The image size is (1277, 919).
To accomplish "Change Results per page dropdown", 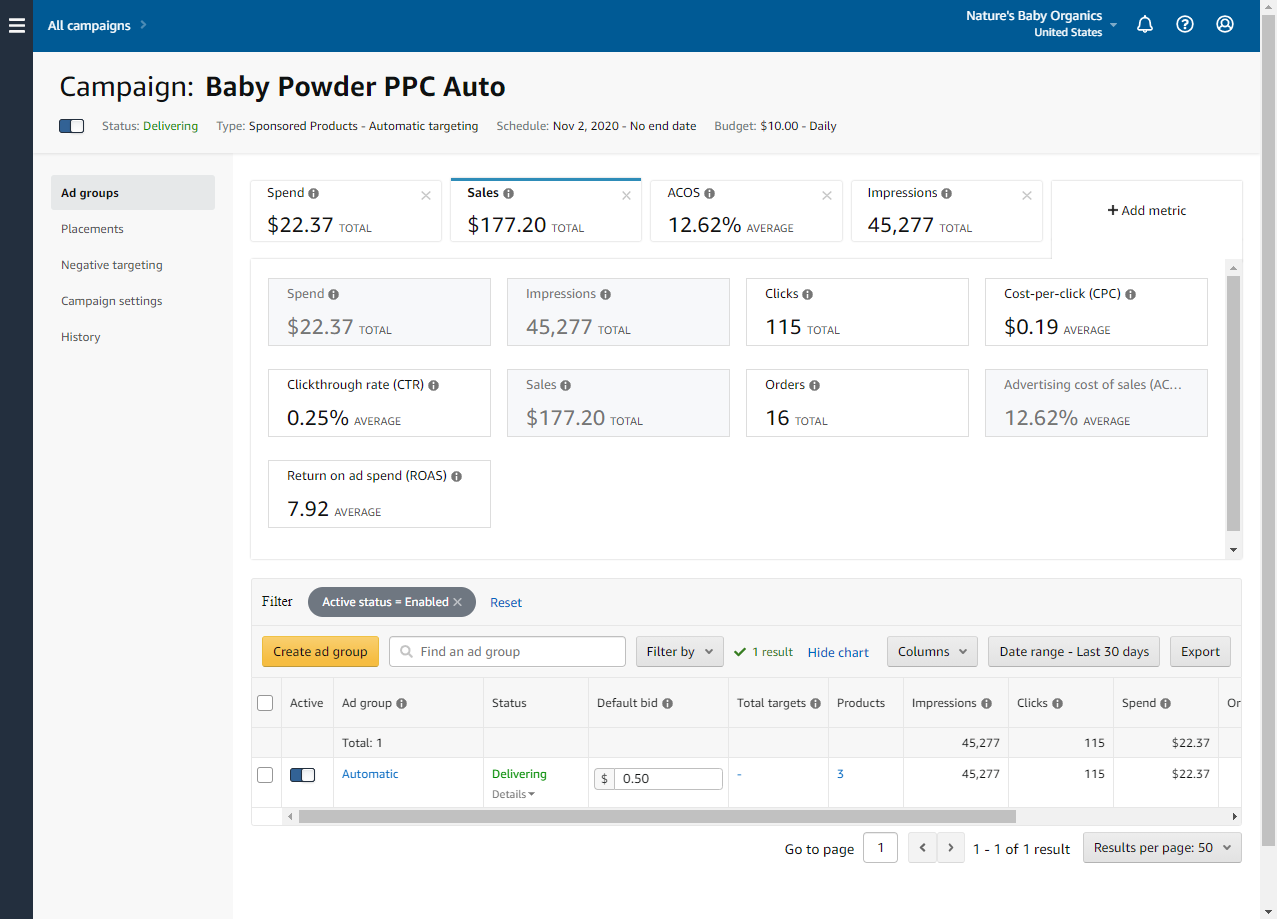I will tap(1162, 848).
